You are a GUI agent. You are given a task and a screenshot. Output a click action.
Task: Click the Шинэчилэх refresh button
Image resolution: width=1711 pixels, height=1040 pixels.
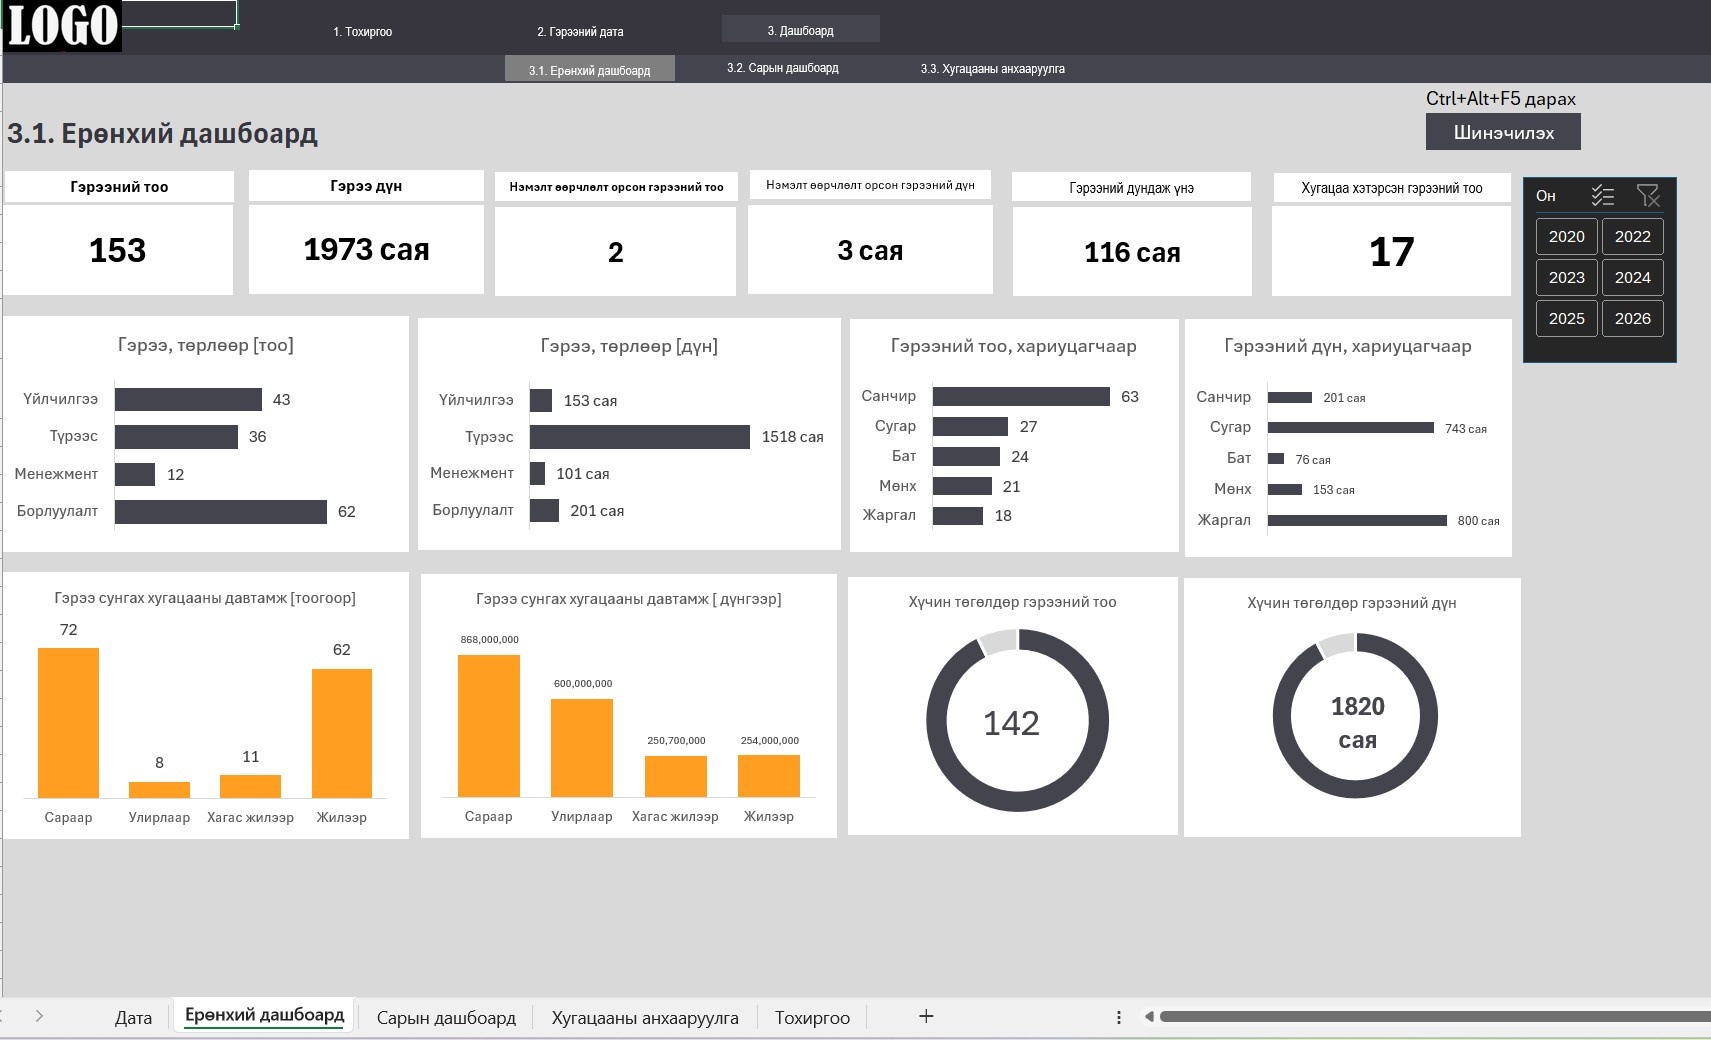[1503, 132]
